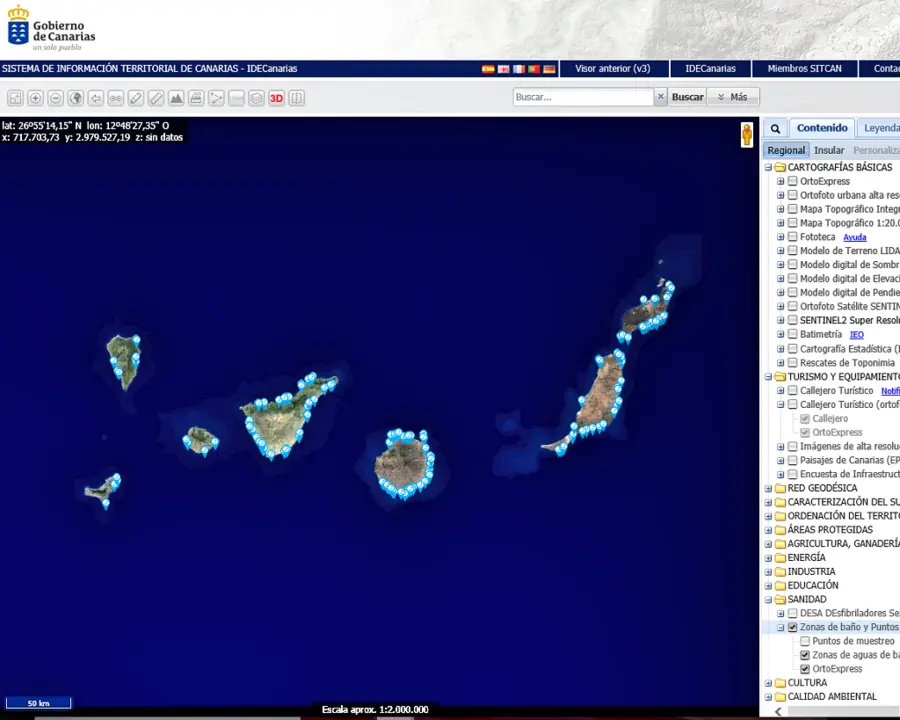Select the Insular sub-tab
900x720 pixels.
coord(829,150)
